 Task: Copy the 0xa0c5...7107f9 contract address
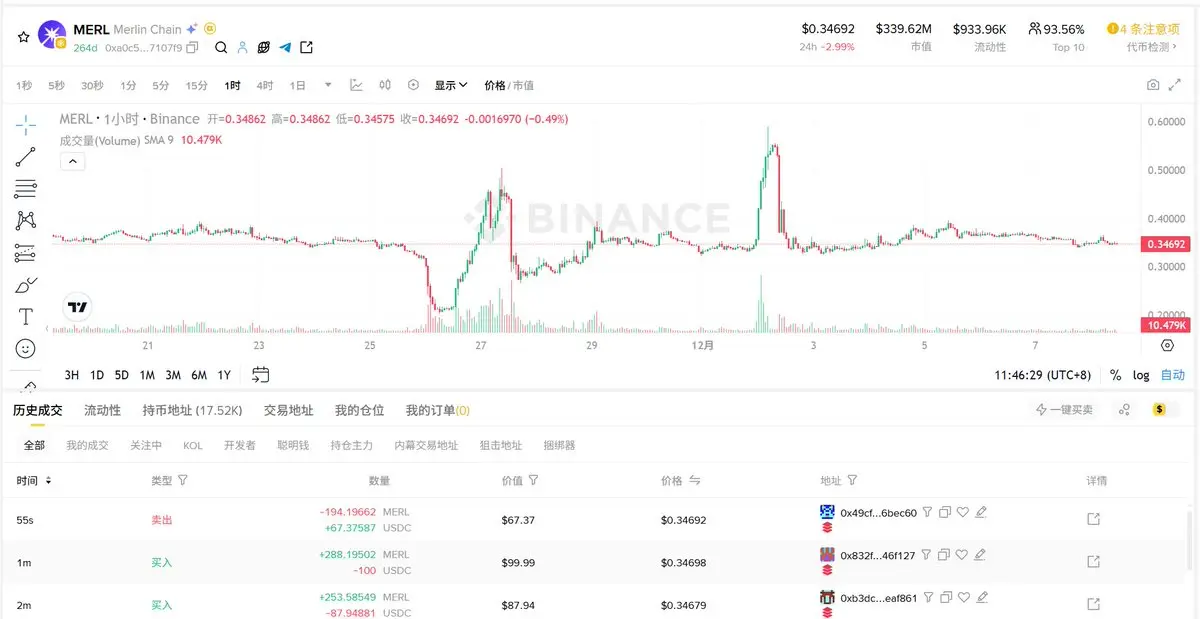click(x=192, y=47)
